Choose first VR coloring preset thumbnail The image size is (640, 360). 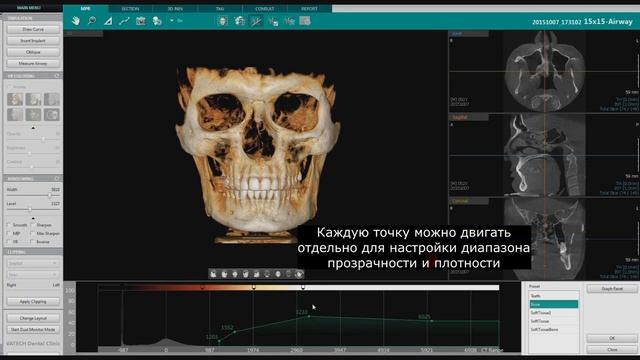click(15, 99)
